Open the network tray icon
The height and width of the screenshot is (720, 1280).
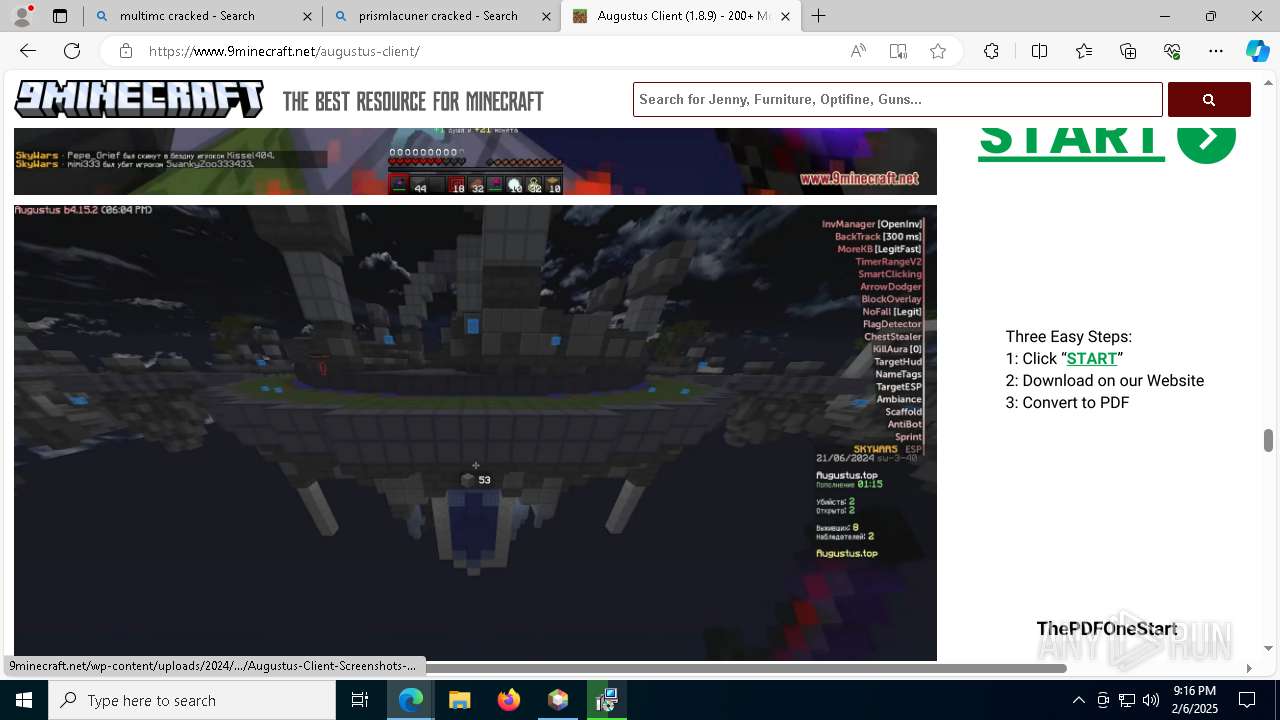(1127, 700)
